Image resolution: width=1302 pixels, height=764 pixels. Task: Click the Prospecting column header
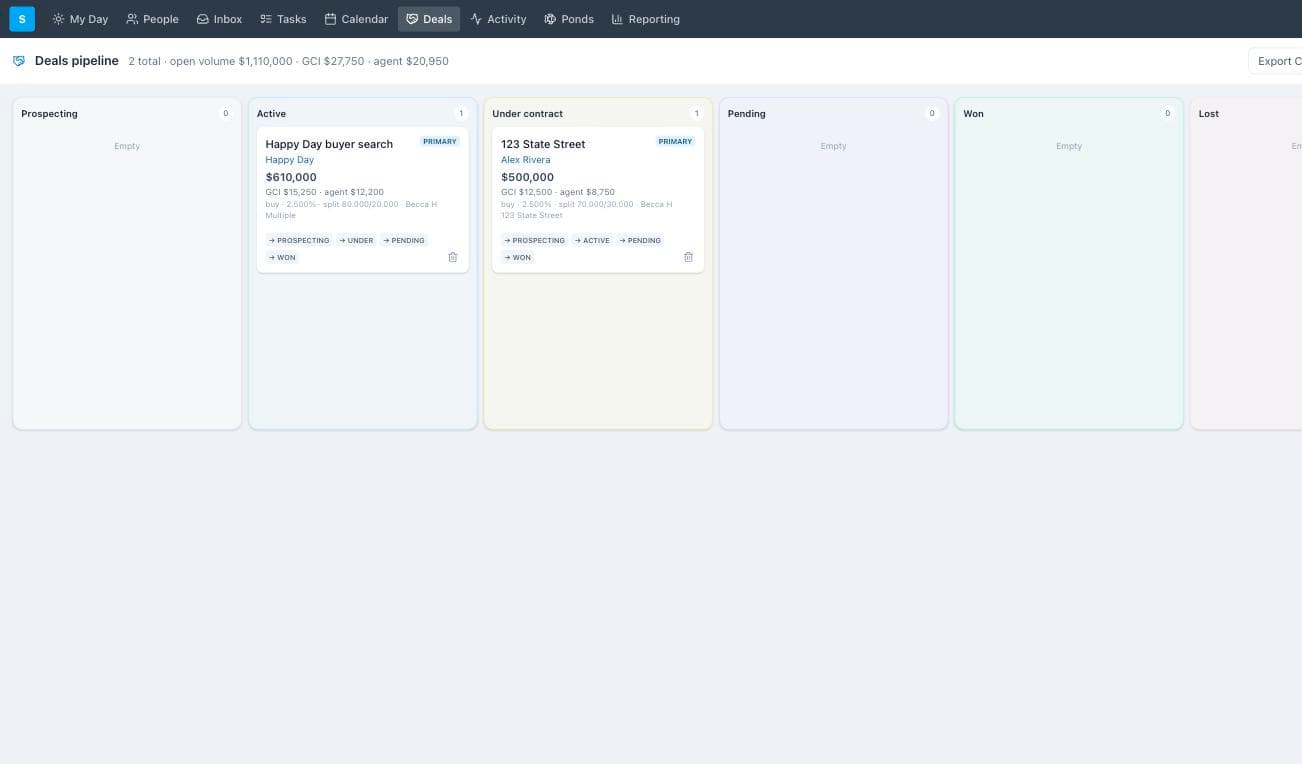pos(49,114)
